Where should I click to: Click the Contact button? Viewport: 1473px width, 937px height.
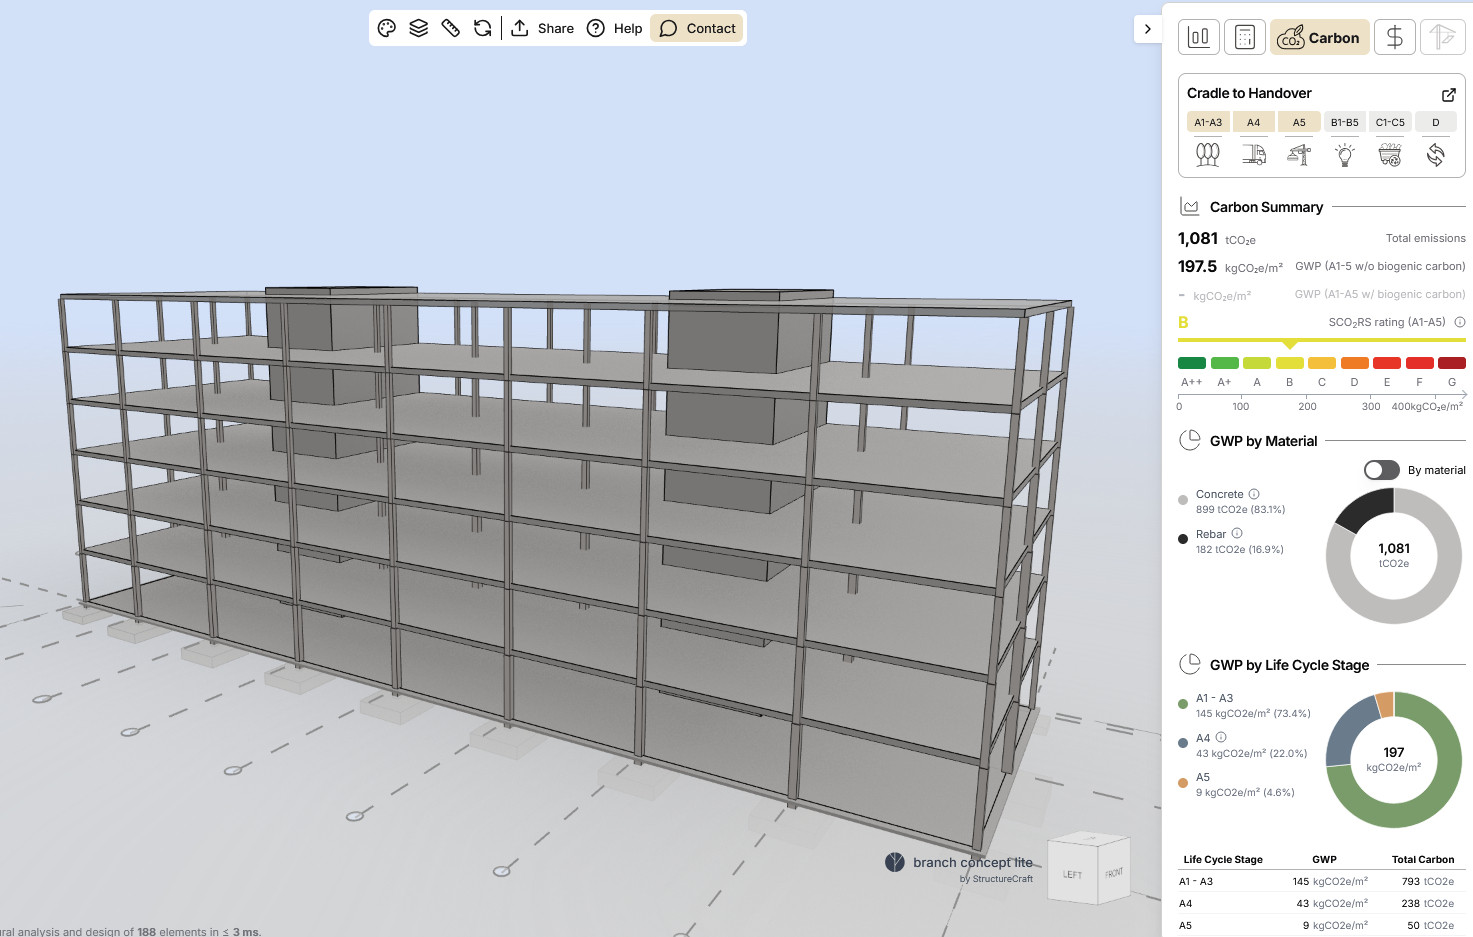[697, 28]
